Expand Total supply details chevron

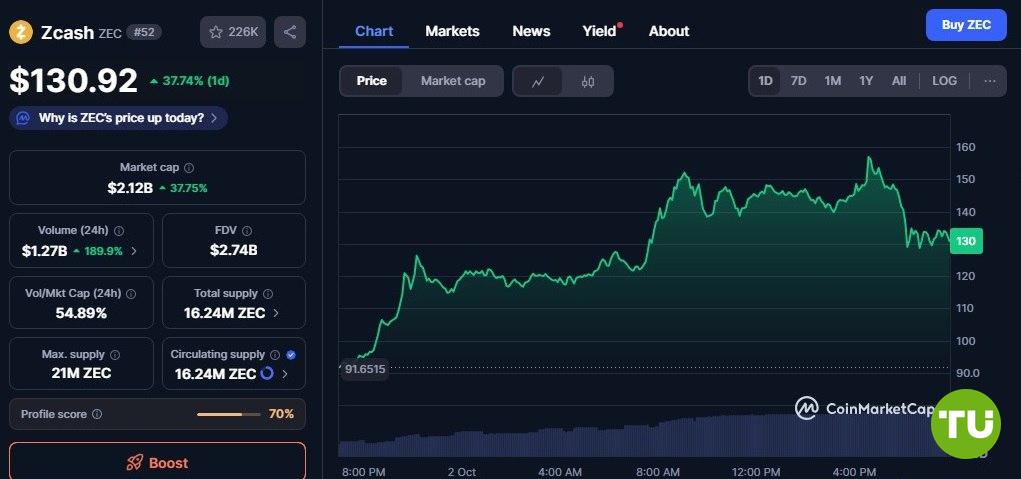pyautogui.click(x=276, y=313)
